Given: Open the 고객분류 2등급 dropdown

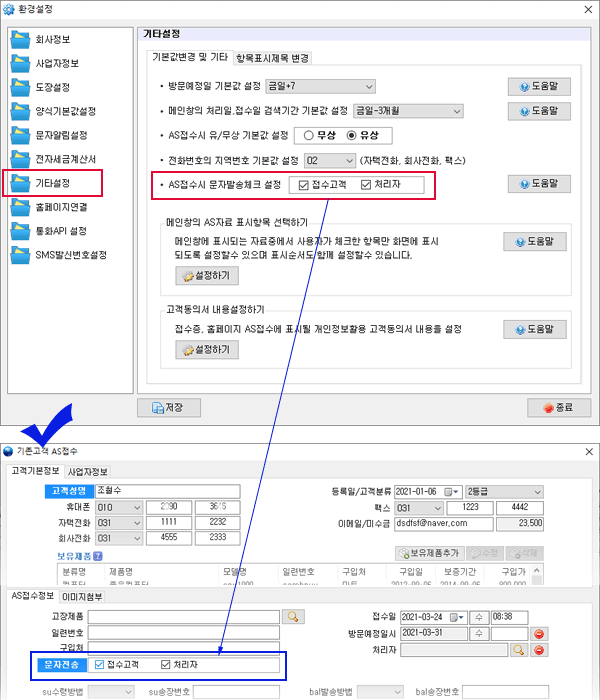Looking at the screenshot, I should coord(504,492).
